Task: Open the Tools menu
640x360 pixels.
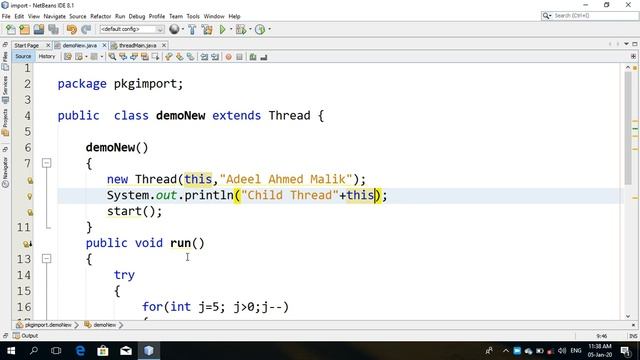Action: point(193,16)
